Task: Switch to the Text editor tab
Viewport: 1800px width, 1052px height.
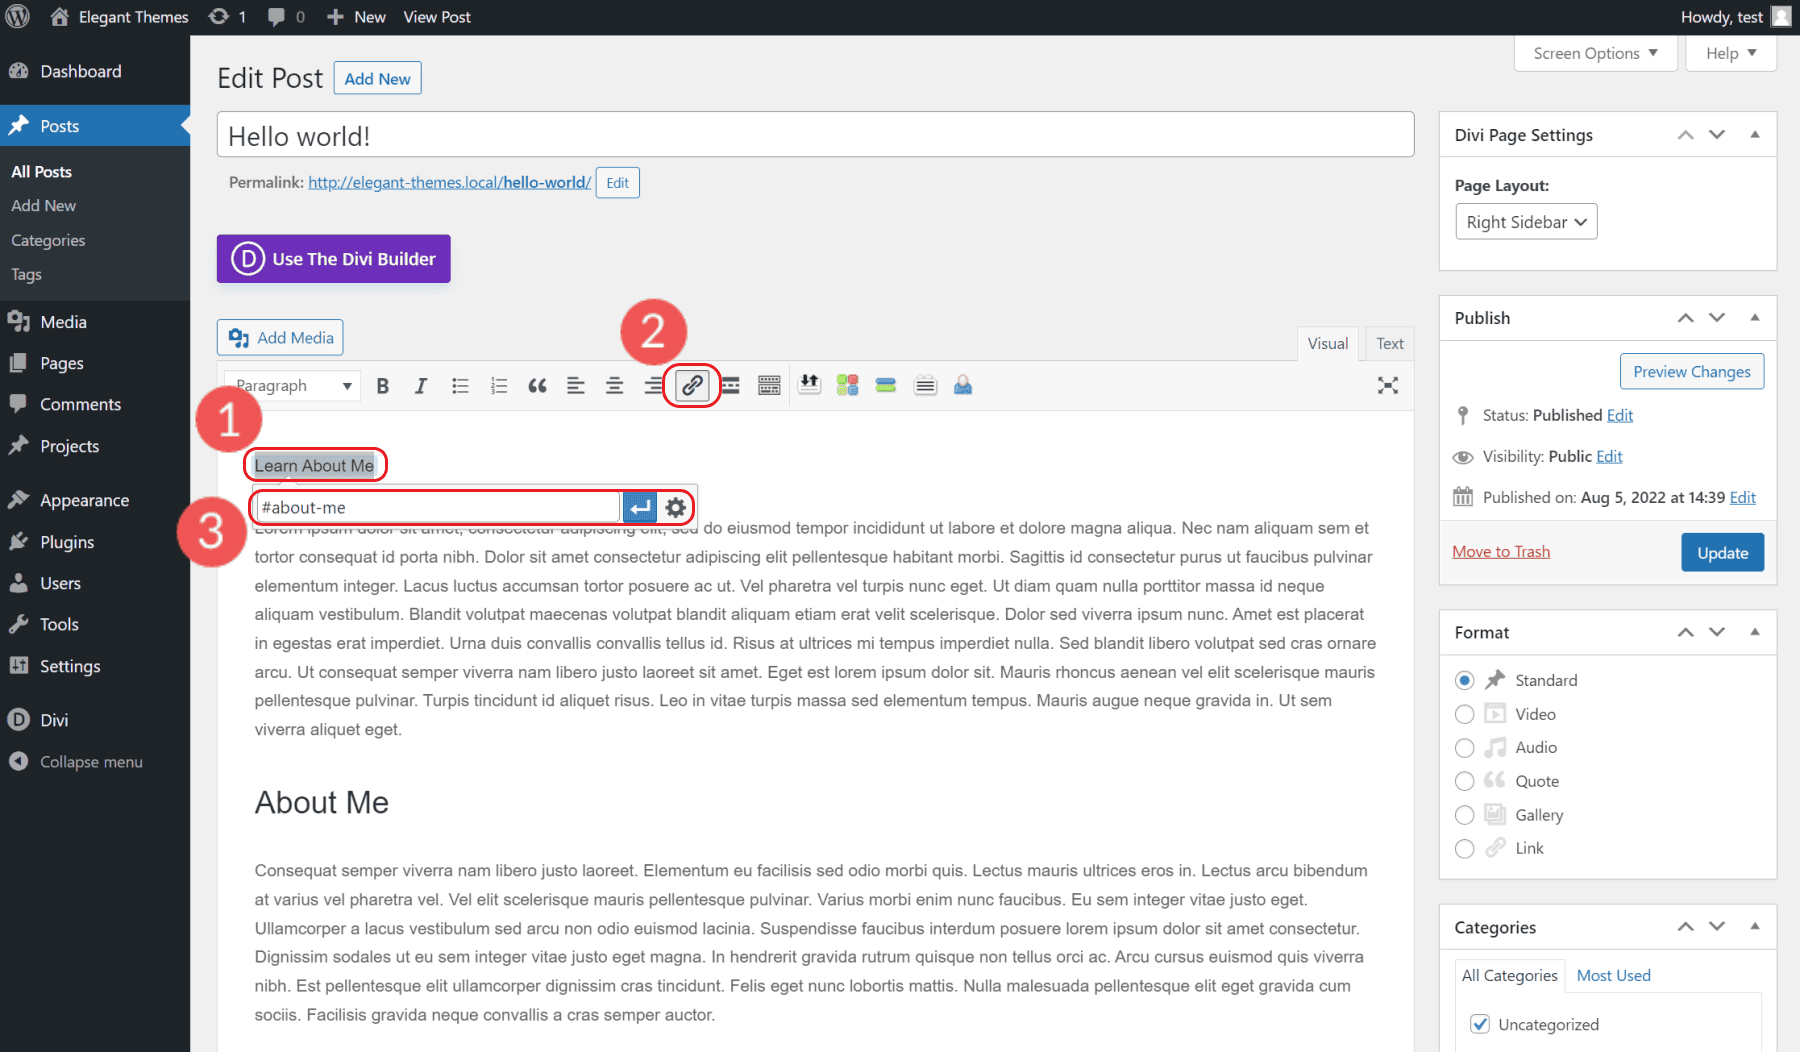Action: (x=1389, y=343)
